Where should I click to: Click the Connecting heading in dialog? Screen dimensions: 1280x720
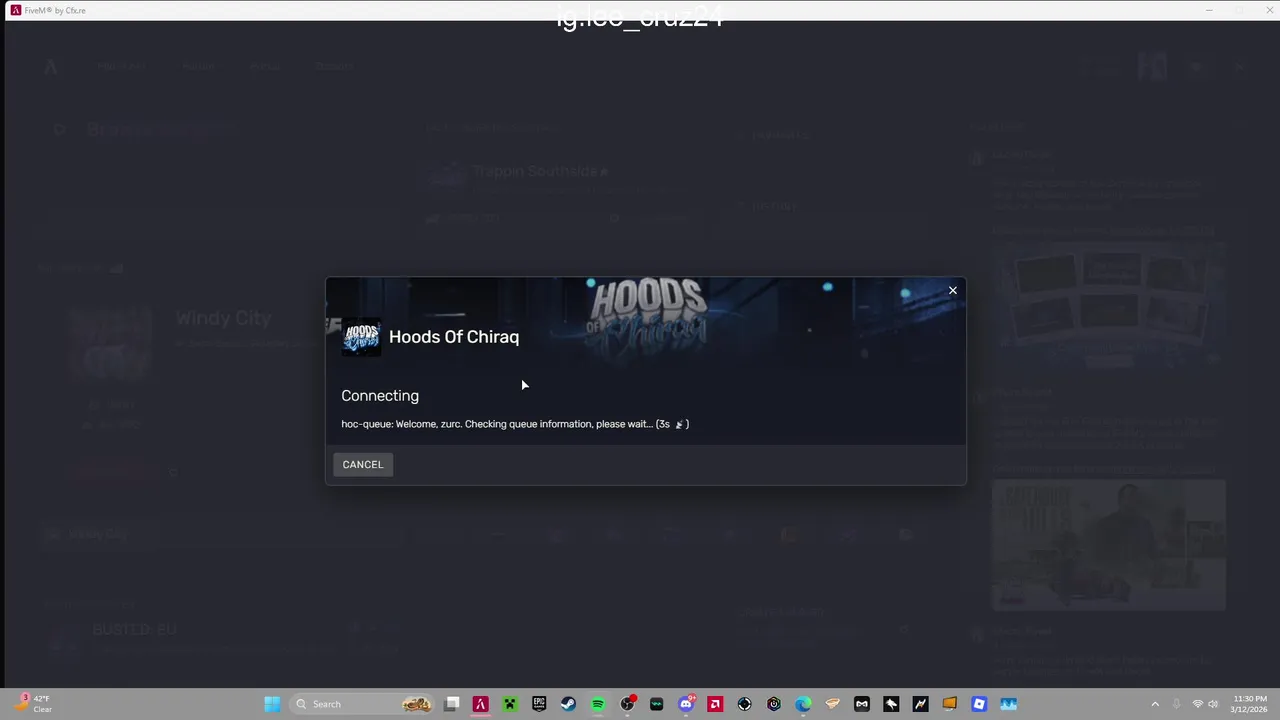pyautogui.click(x=380, y=396)
